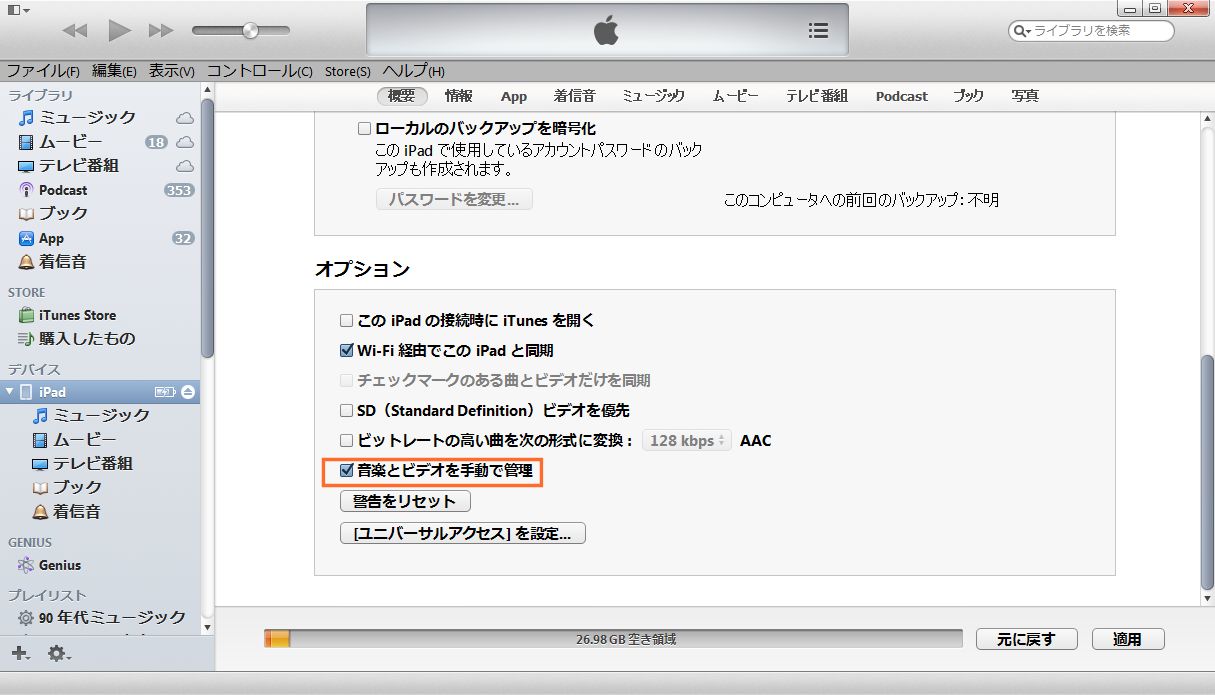Select Genius in the sidebar

click(x=60, y=565)
